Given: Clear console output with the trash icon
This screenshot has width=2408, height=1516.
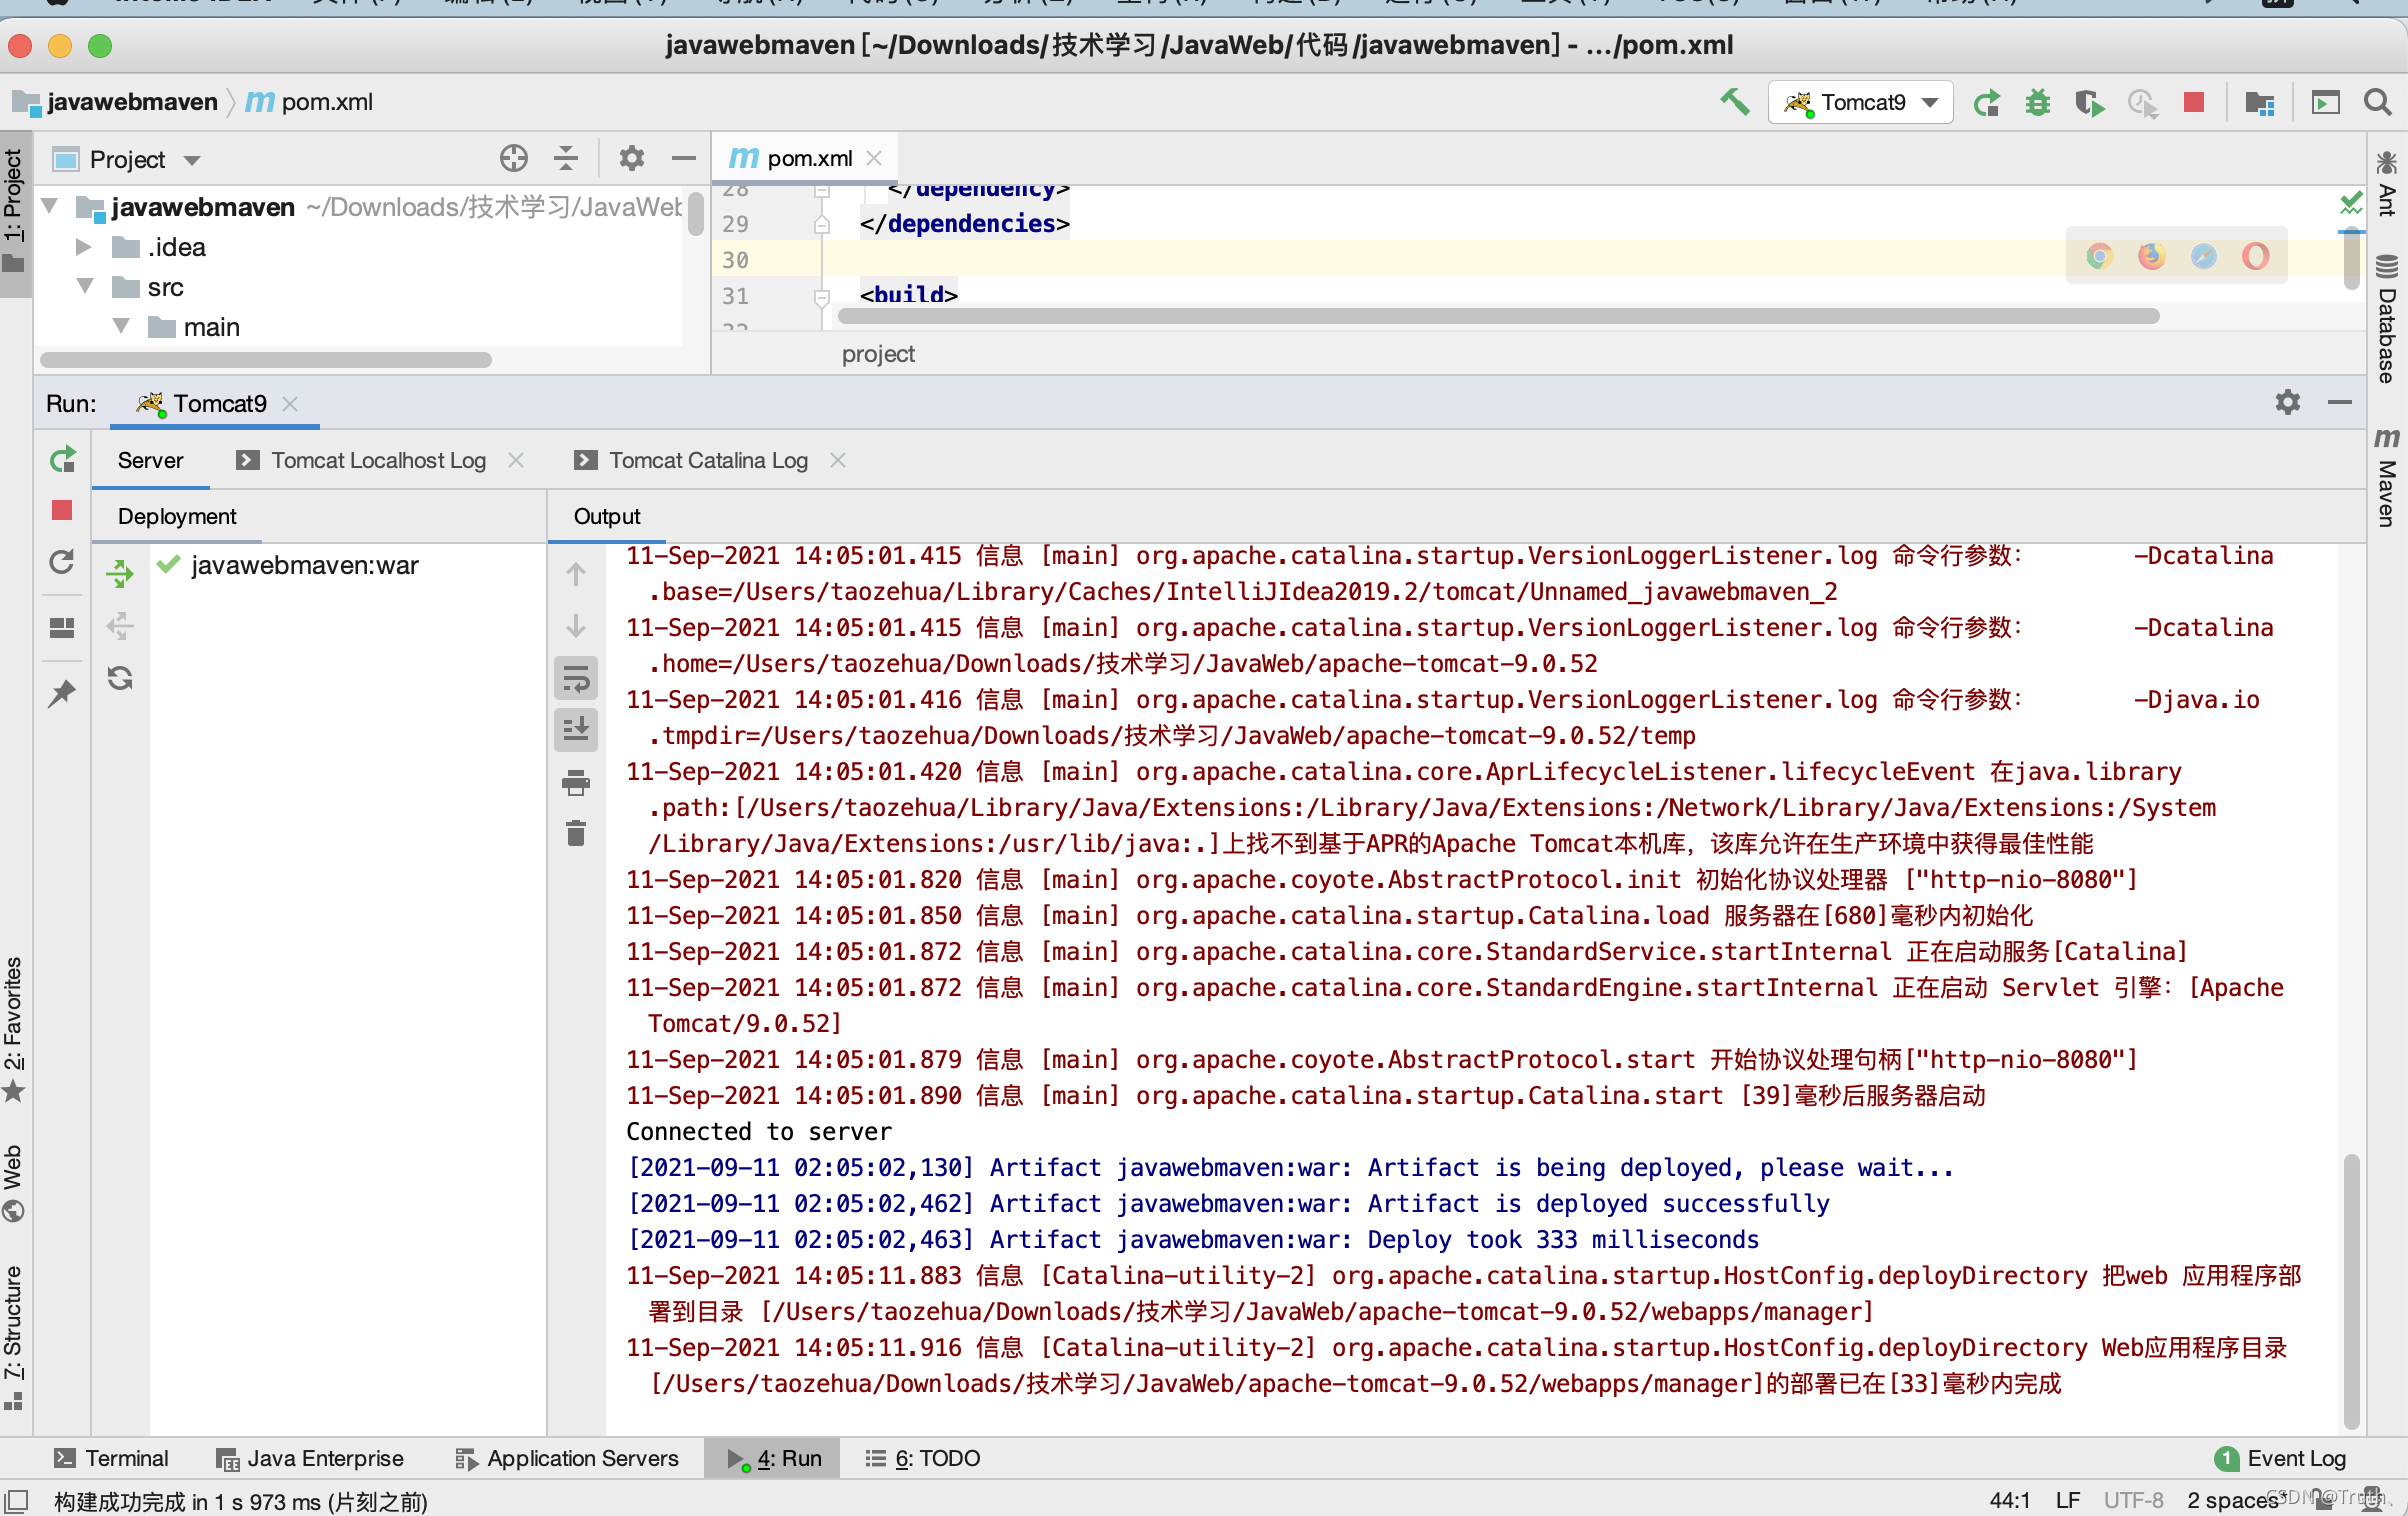Looking at the screenshot, I should pyautogui.click(x=576, y=833).
